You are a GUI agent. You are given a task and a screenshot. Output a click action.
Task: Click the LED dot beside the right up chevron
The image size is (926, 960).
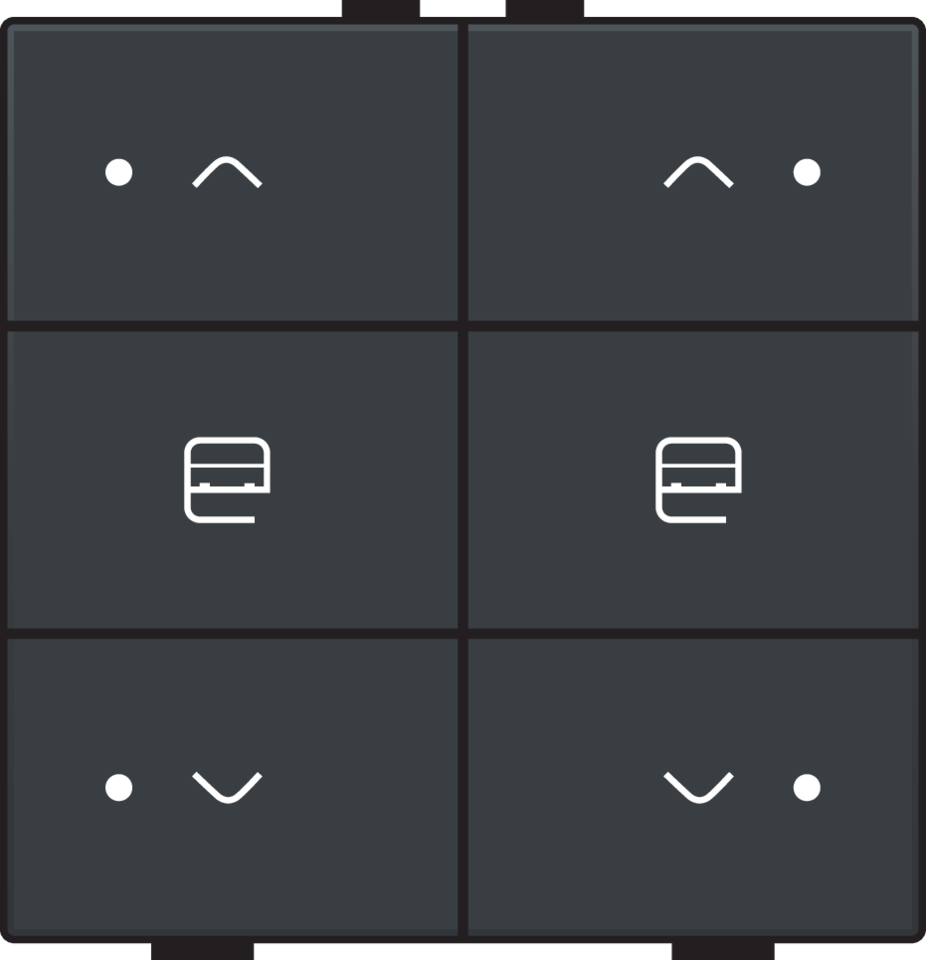coord(807,172)
